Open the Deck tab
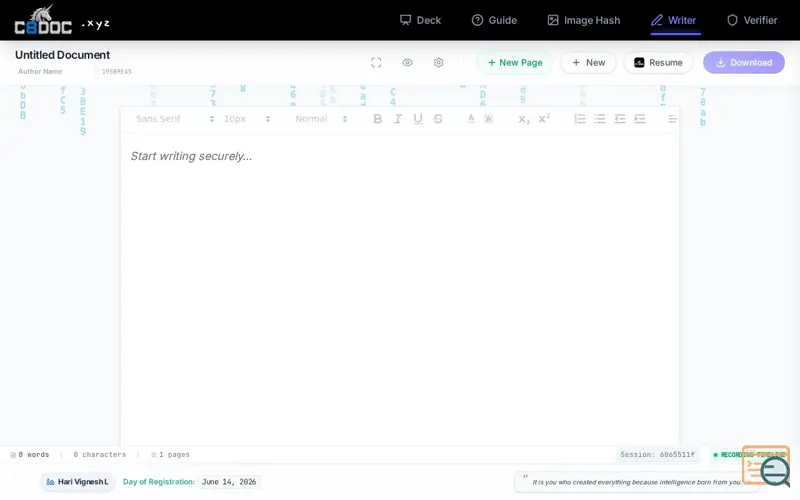The height and width of the screenshot is (500, 800). [420, 20]
